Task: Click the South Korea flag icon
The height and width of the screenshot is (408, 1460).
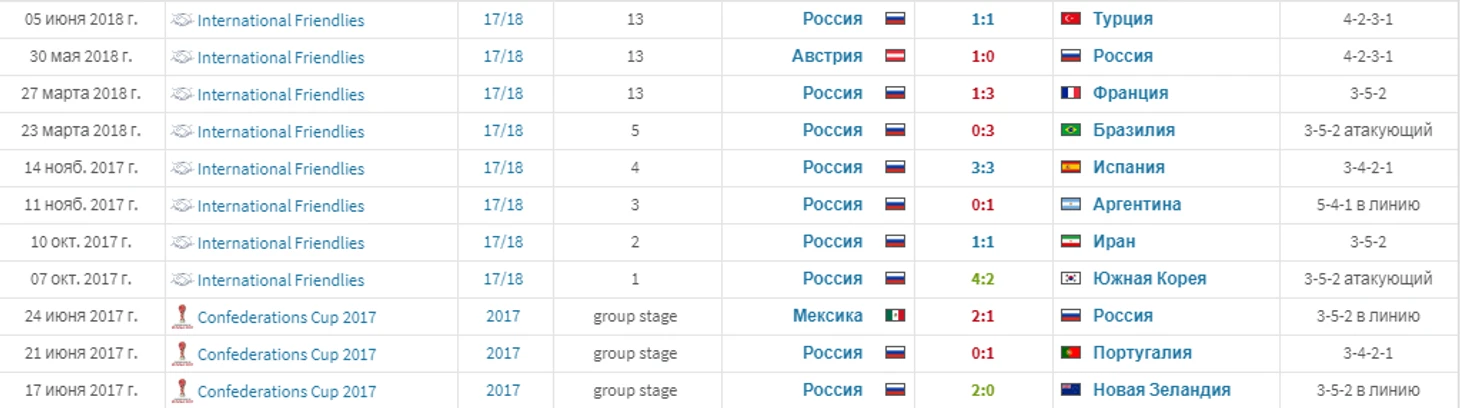Action: (1071, 278)
